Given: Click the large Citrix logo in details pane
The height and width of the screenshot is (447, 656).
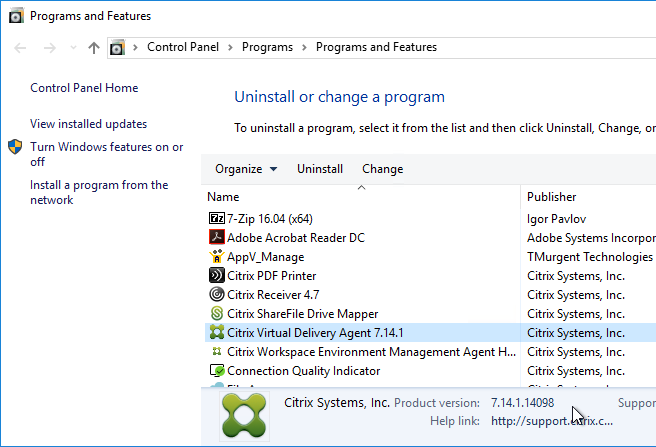Looking at the screenshot, I should pyautogui.click(x=244, y=416).
